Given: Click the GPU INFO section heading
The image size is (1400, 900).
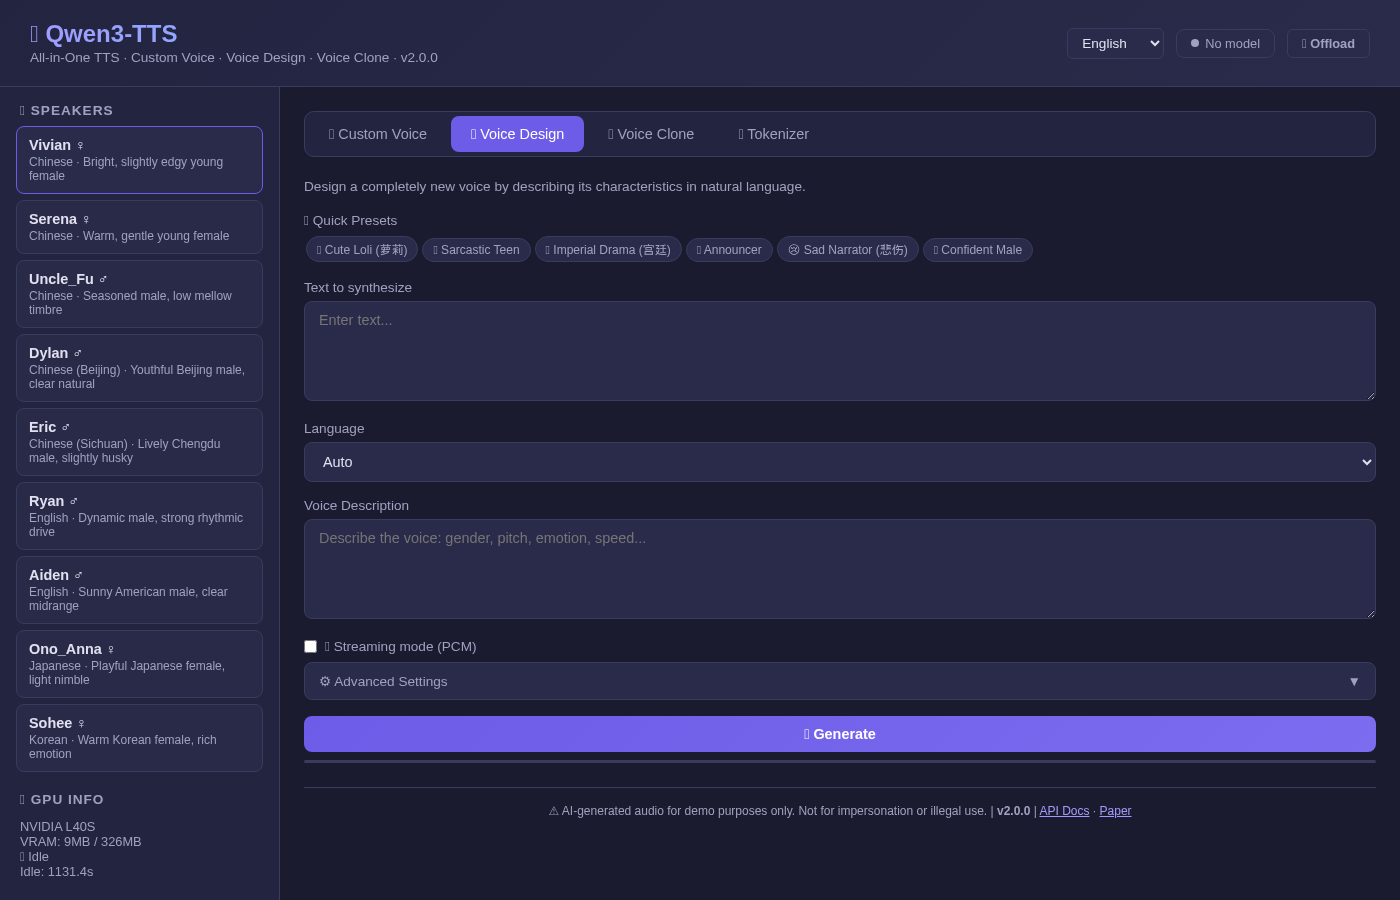Looking at the screenshot, I should [62, 799].
